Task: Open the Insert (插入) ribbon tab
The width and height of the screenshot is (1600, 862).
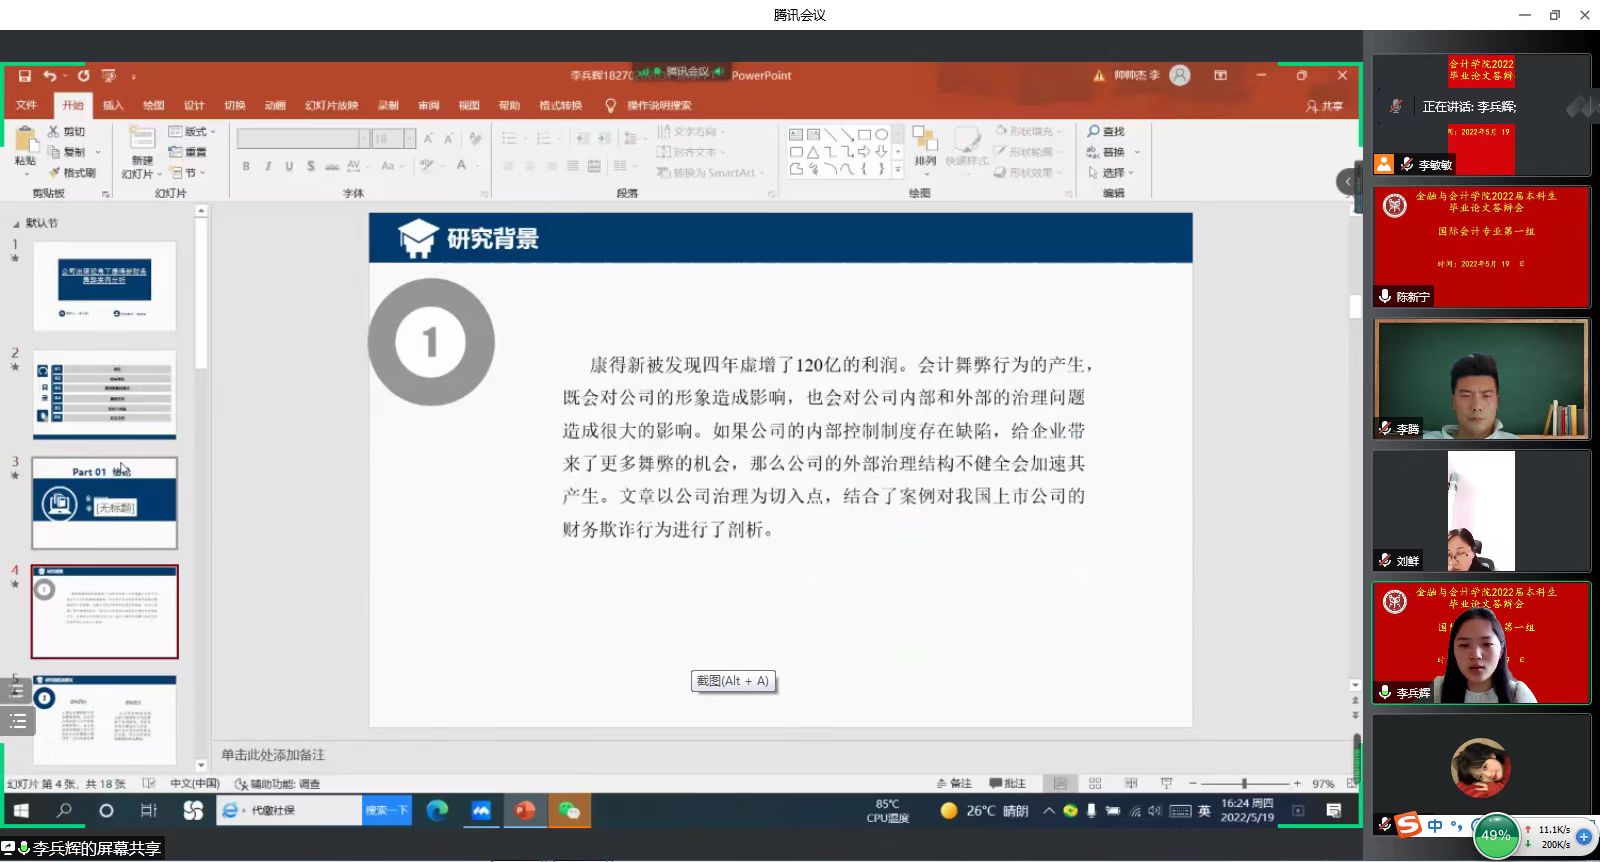Action: click(113, 106)
